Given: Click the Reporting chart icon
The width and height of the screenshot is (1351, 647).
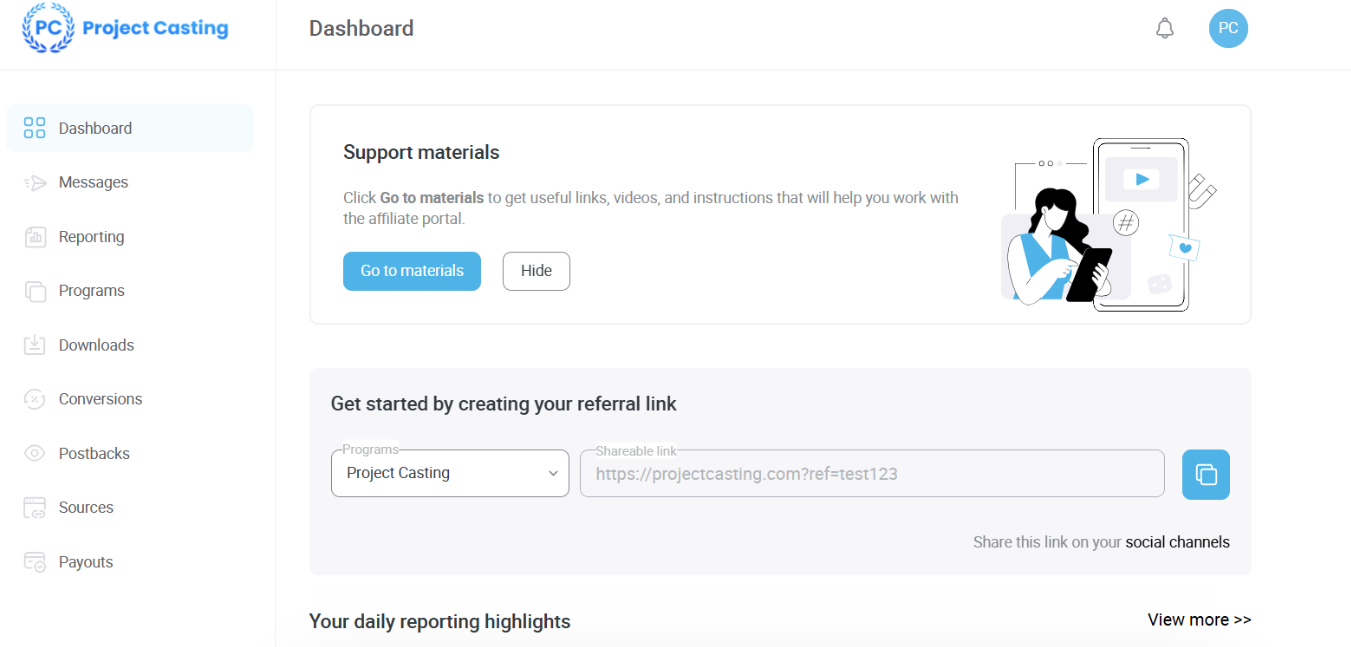Looking at the screenshot, I should coord(35,237).
